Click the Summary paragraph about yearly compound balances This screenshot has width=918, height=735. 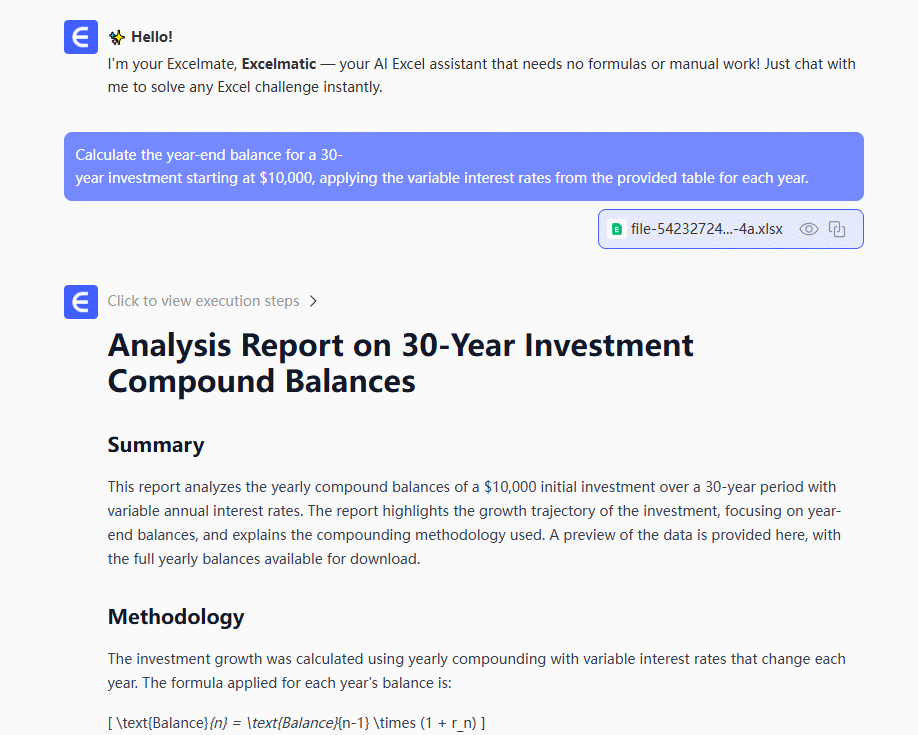473,523
